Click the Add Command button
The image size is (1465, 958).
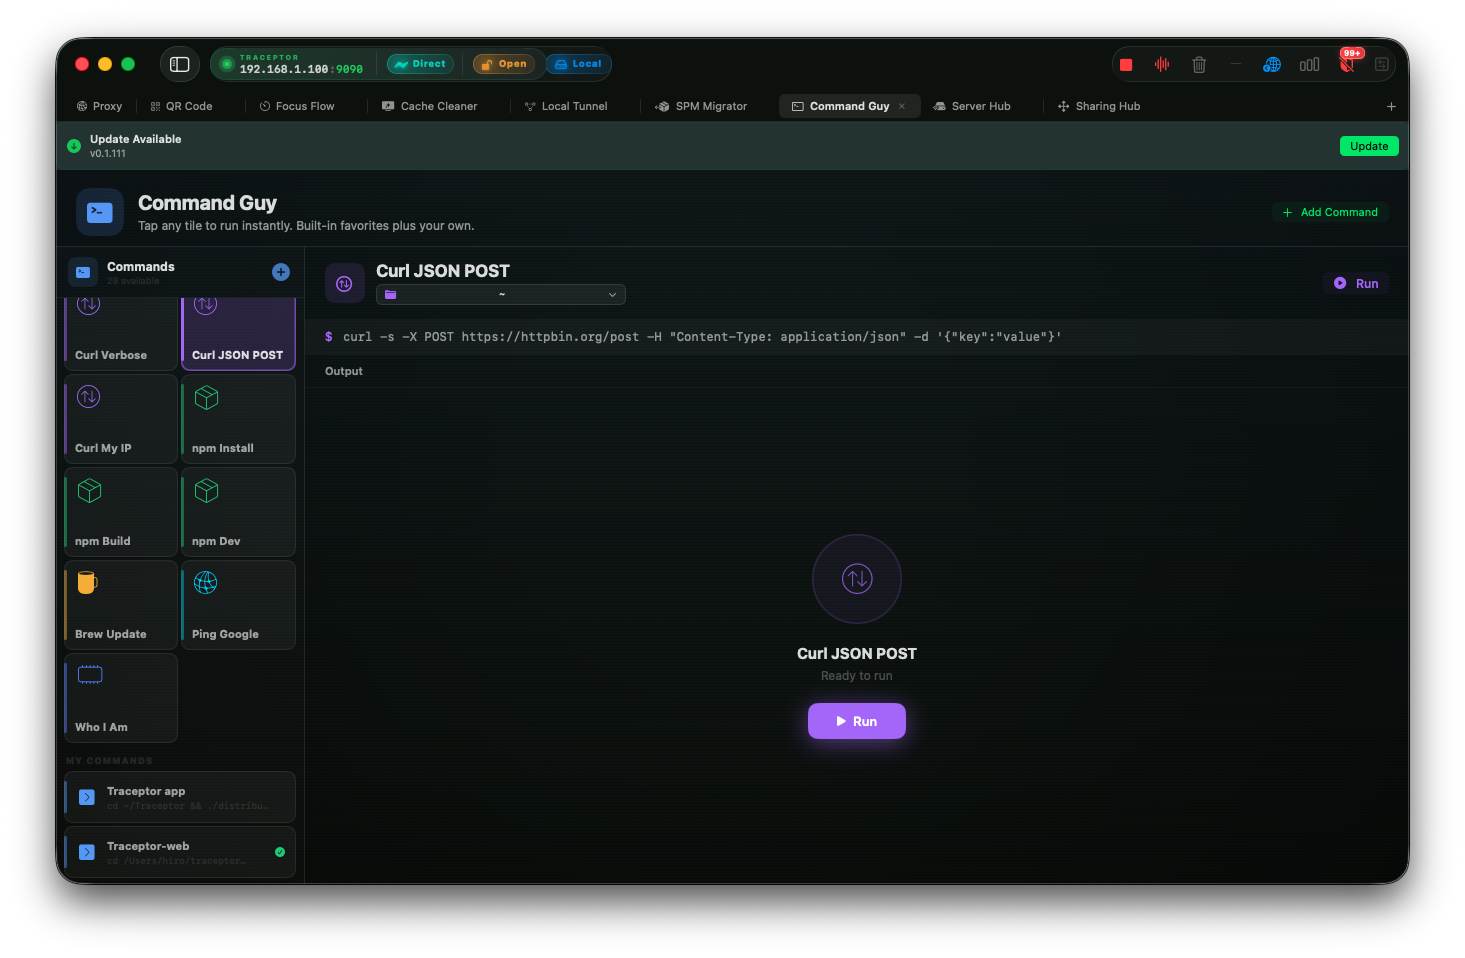[x=1330, y=212]
